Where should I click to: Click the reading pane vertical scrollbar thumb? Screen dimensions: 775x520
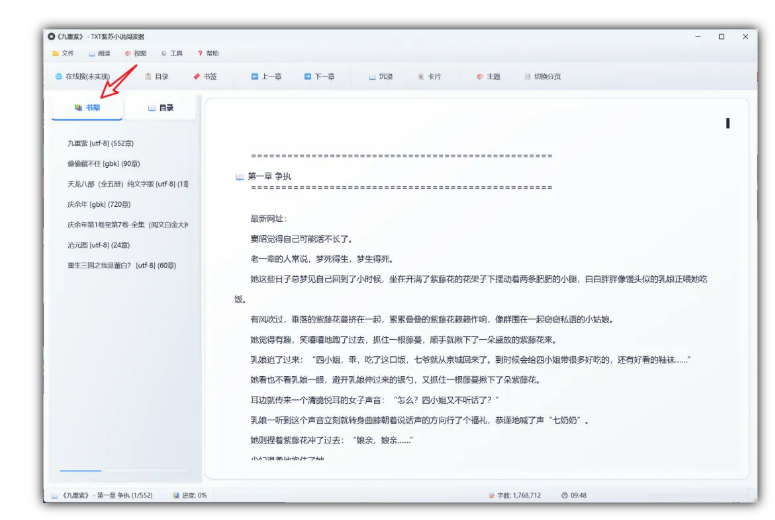coord(728,123)
